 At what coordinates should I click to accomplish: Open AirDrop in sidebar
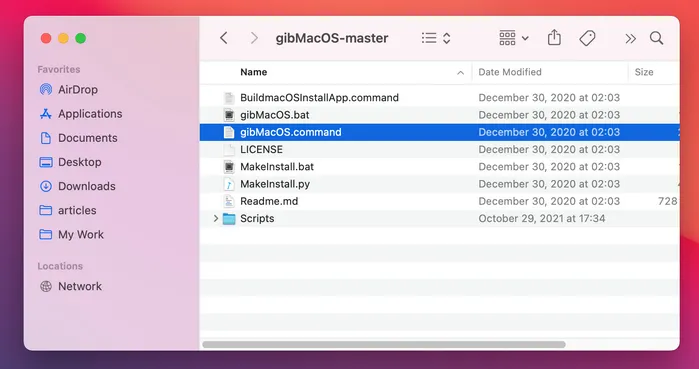tap(69, 90)
